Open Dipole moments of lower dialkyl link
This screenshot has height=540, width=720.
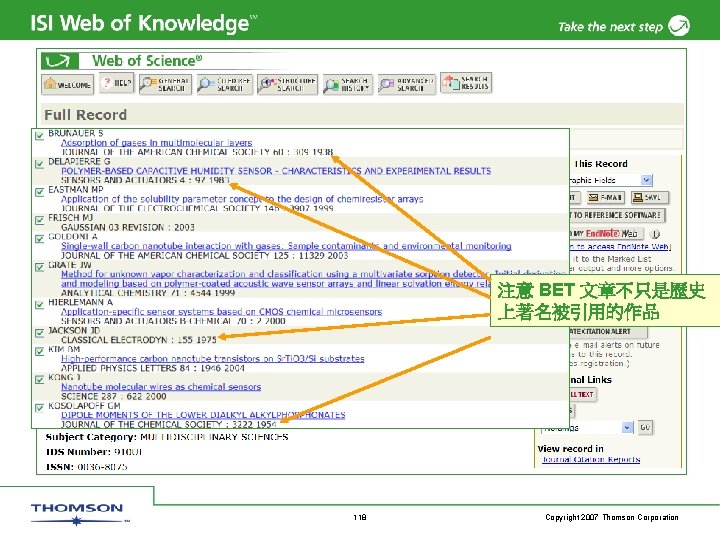[203, 415]
